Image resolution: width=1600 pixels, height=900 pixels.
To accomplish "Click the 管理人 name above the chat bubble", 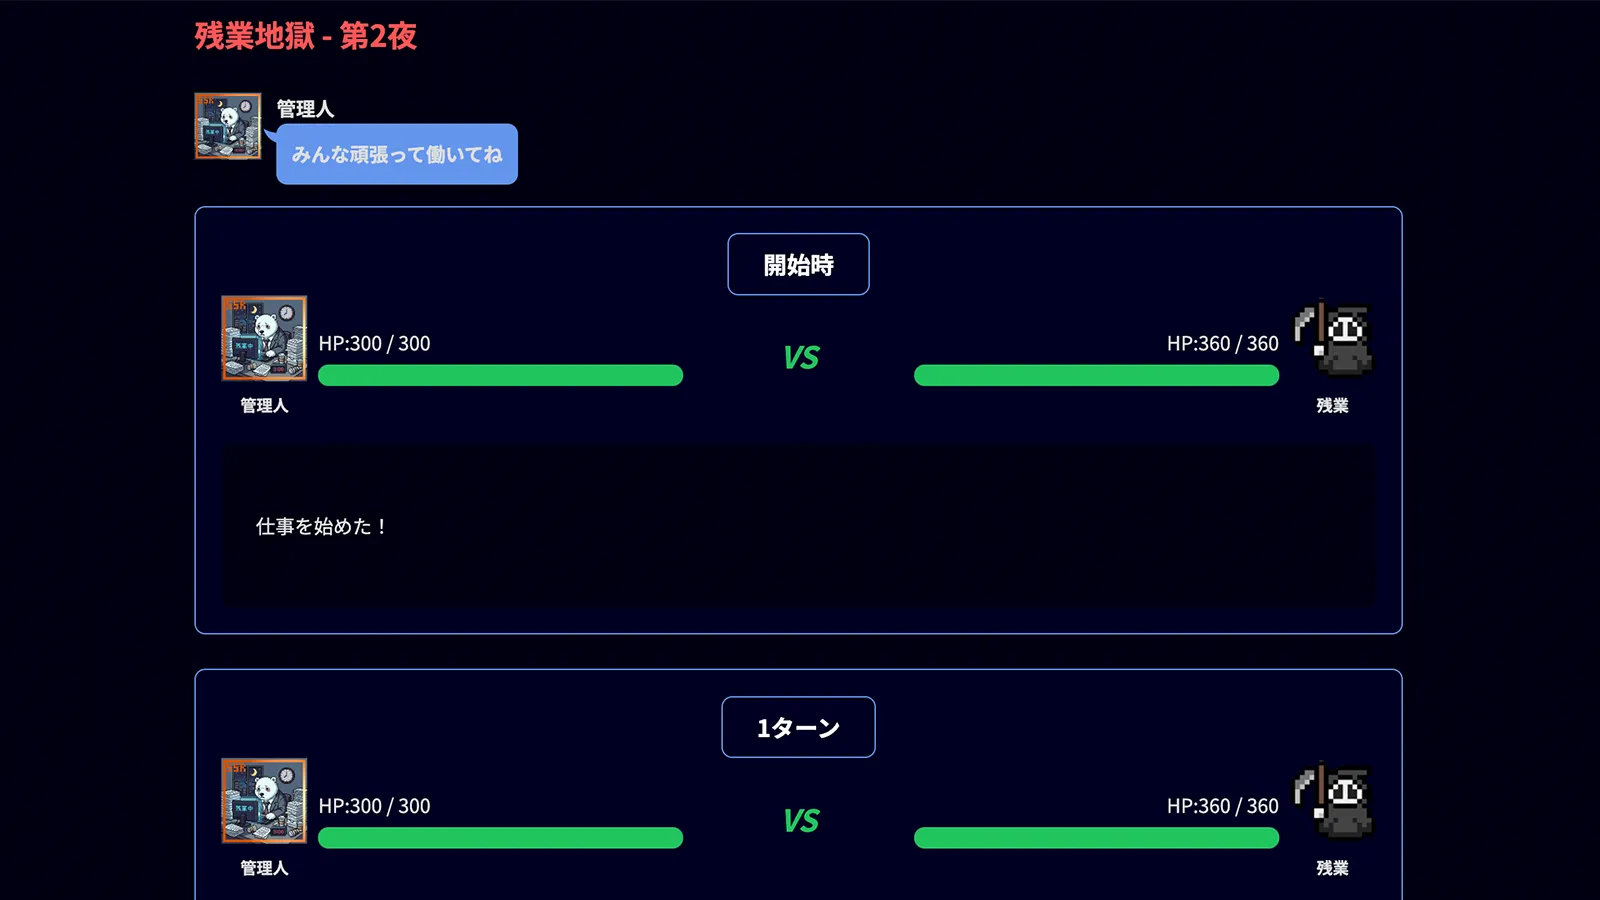I will click(x=305, y=108).
